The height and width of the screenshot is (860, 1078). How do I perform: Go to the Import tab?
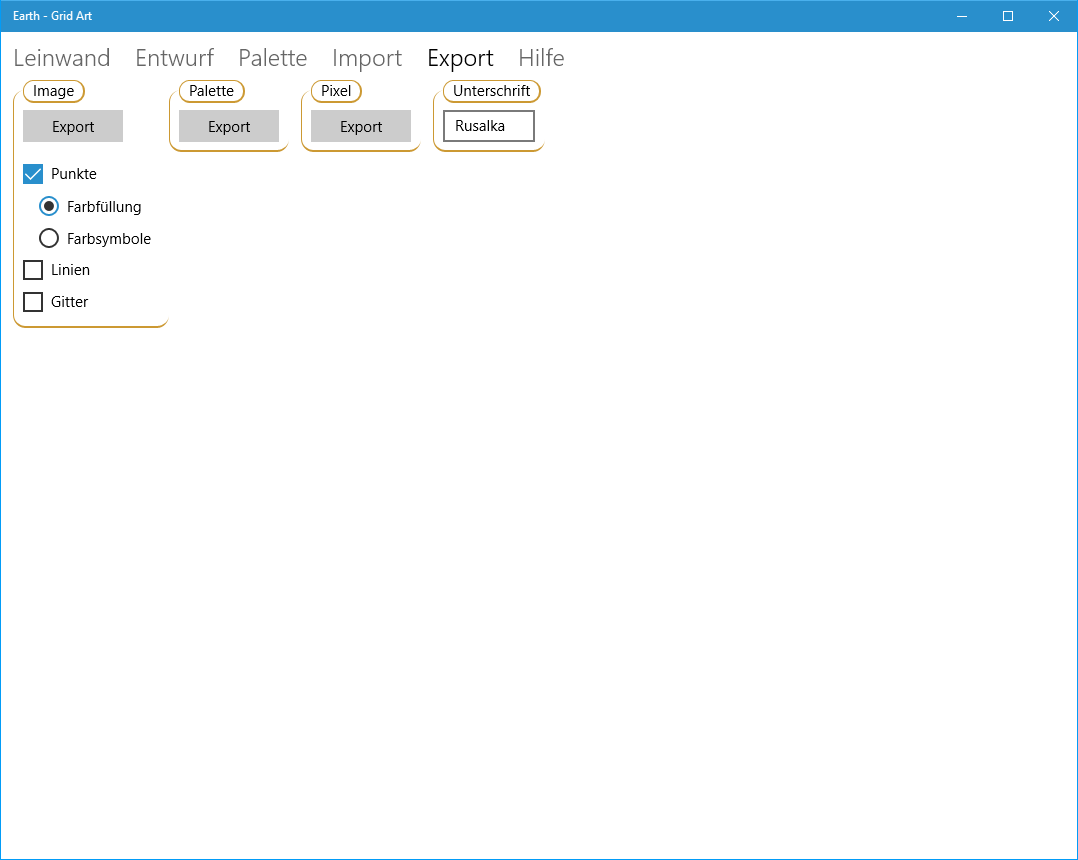pyautogui.click(x=367, y=58)
